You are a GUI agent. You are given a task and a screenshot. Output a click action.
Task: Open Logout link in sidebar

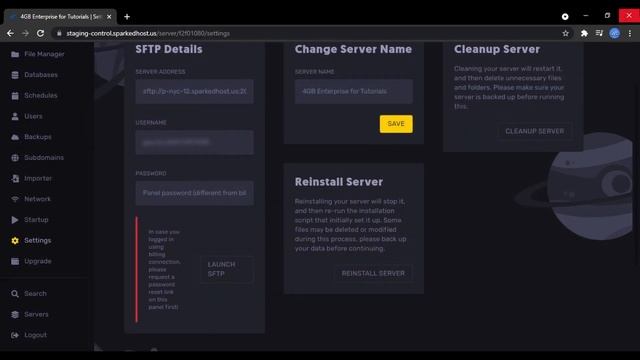[x=36, y=335]
